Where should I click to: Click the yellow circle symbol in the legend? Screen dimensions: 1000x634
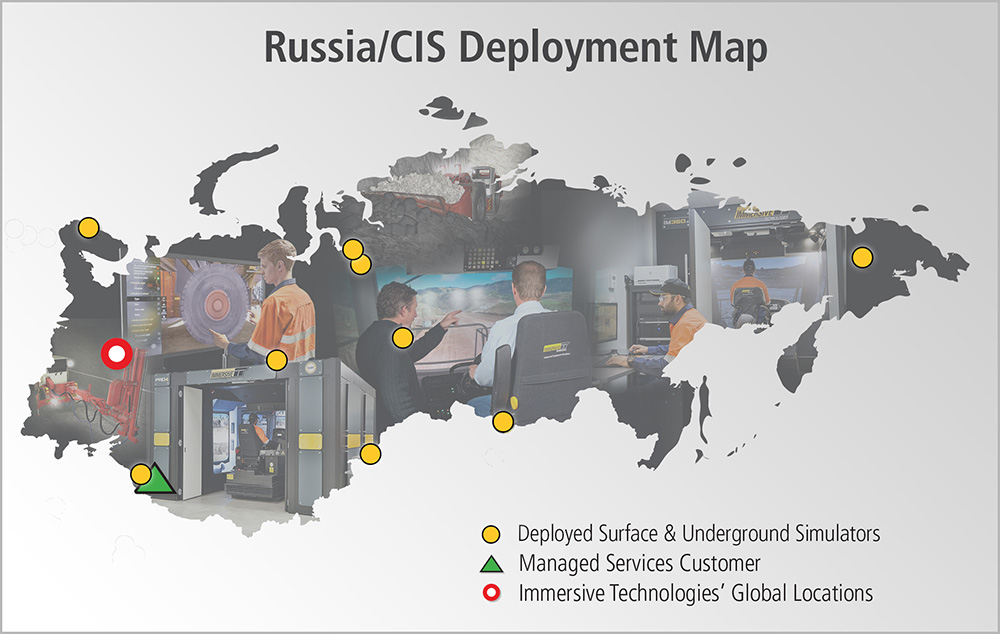tap(491, 533)
